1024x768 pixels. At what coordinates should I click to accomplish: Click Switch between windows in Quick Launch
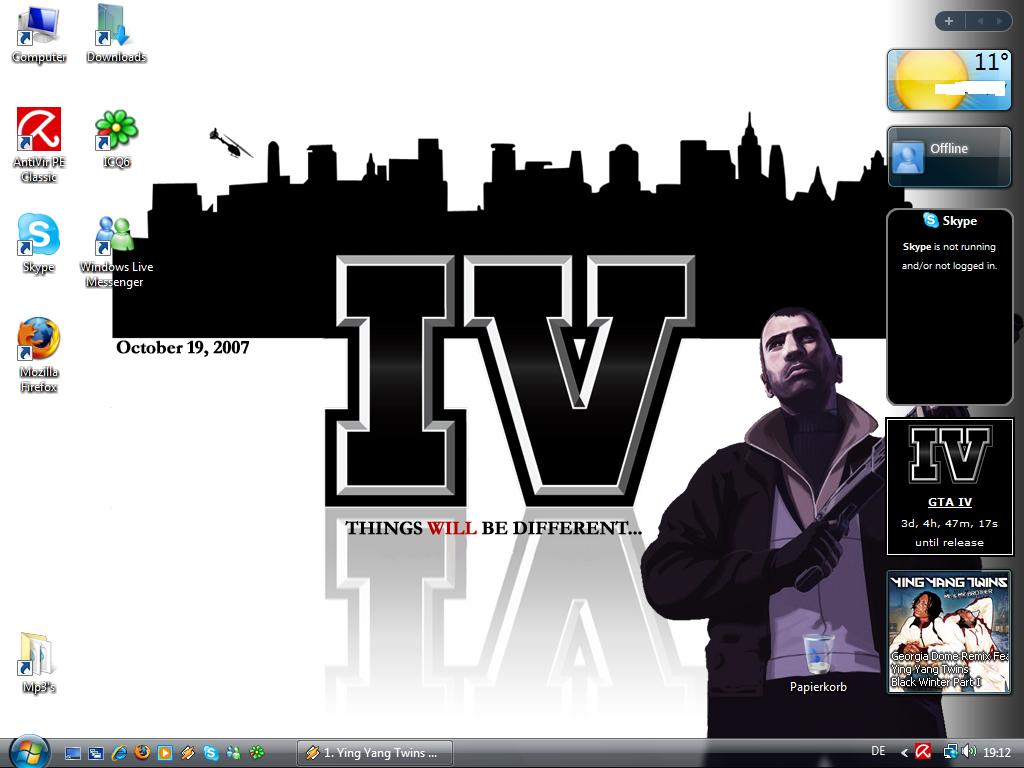[x=96, y=753]
